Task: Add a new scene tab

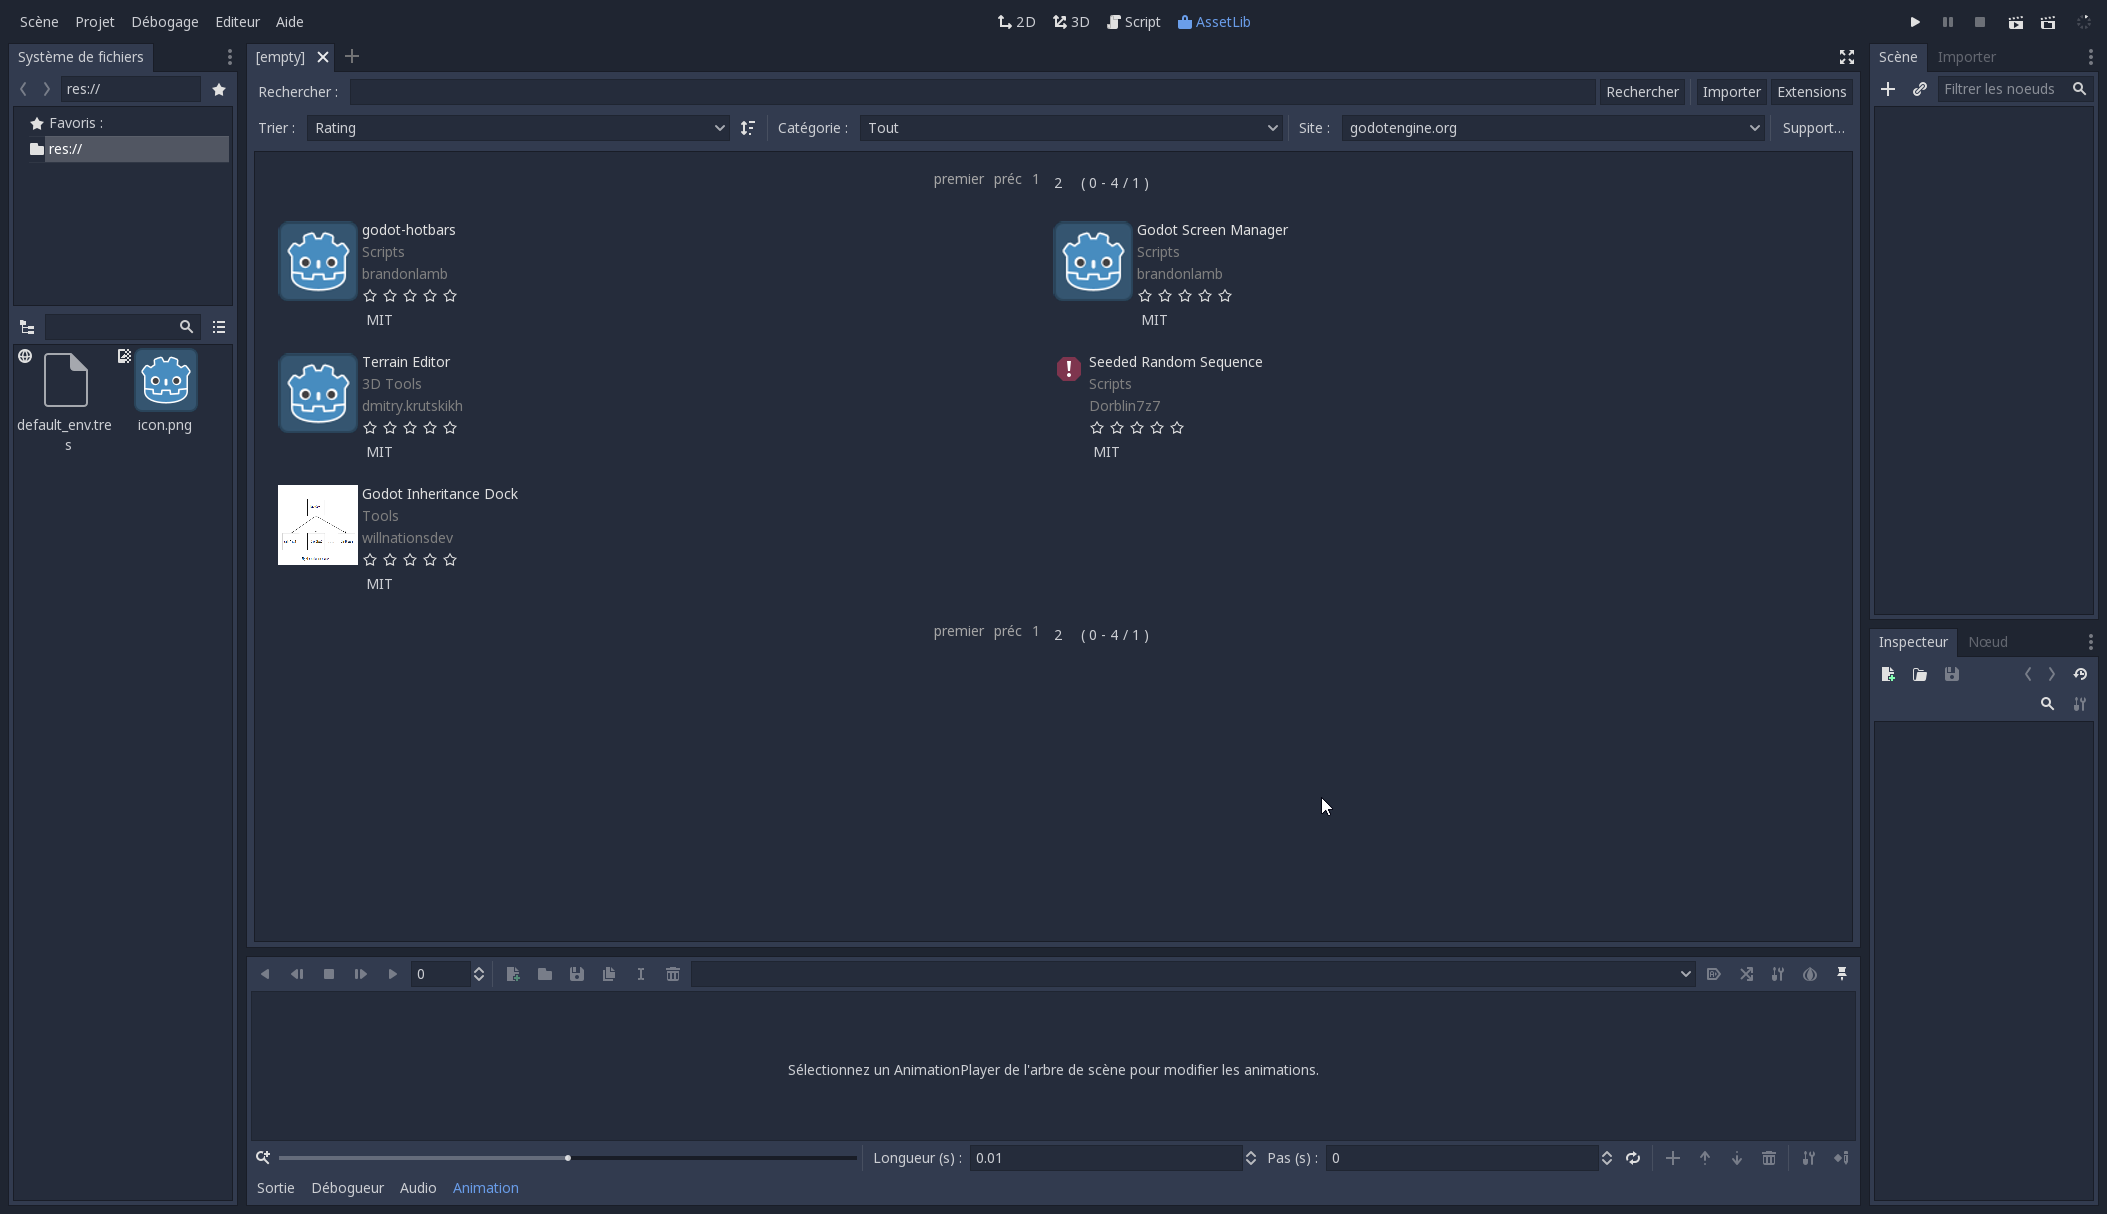Action: pyautogui.click(x=352, y=57)
